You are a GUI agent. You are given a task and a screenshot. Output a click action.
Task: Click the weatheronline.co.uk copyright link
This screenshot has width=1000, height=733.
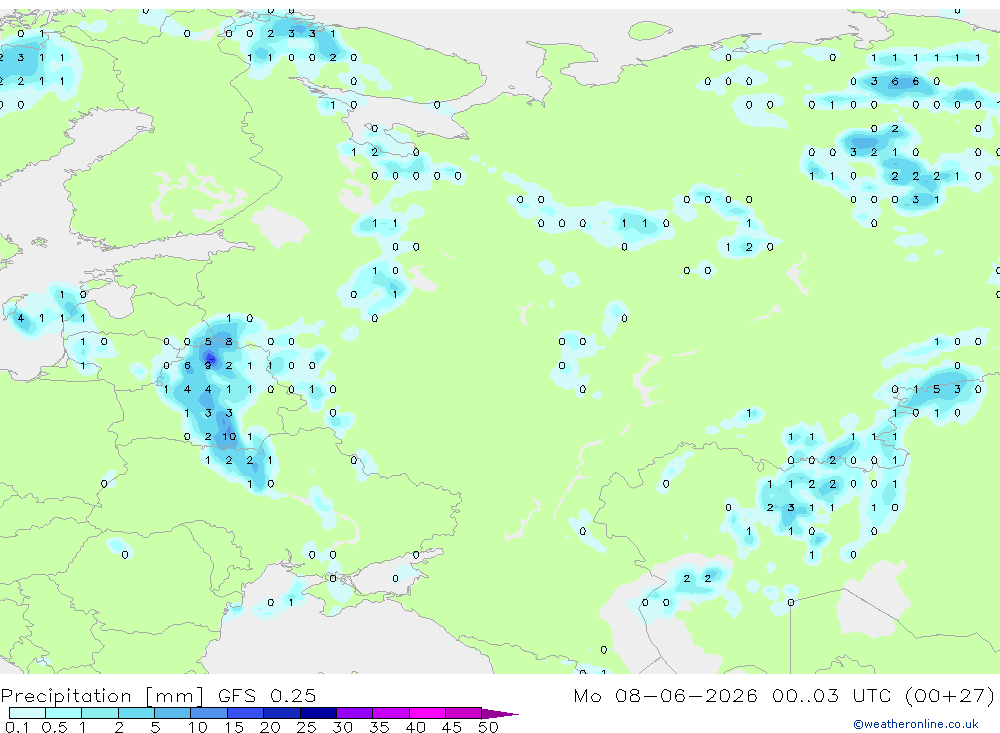click(x=915, y=724)
